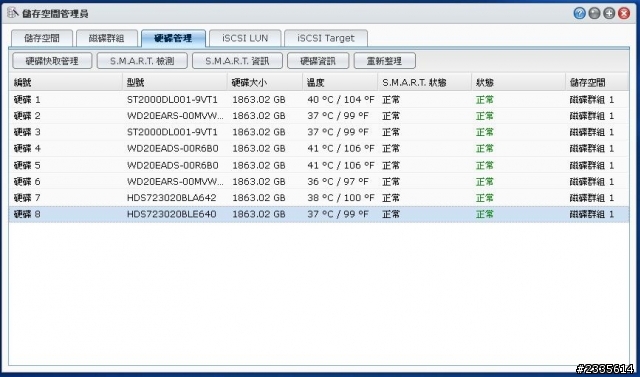This screenshot has width=640, height=377.
Task: Open S.M.A.R.T. 資訊 button
Action: click(237, 61)
